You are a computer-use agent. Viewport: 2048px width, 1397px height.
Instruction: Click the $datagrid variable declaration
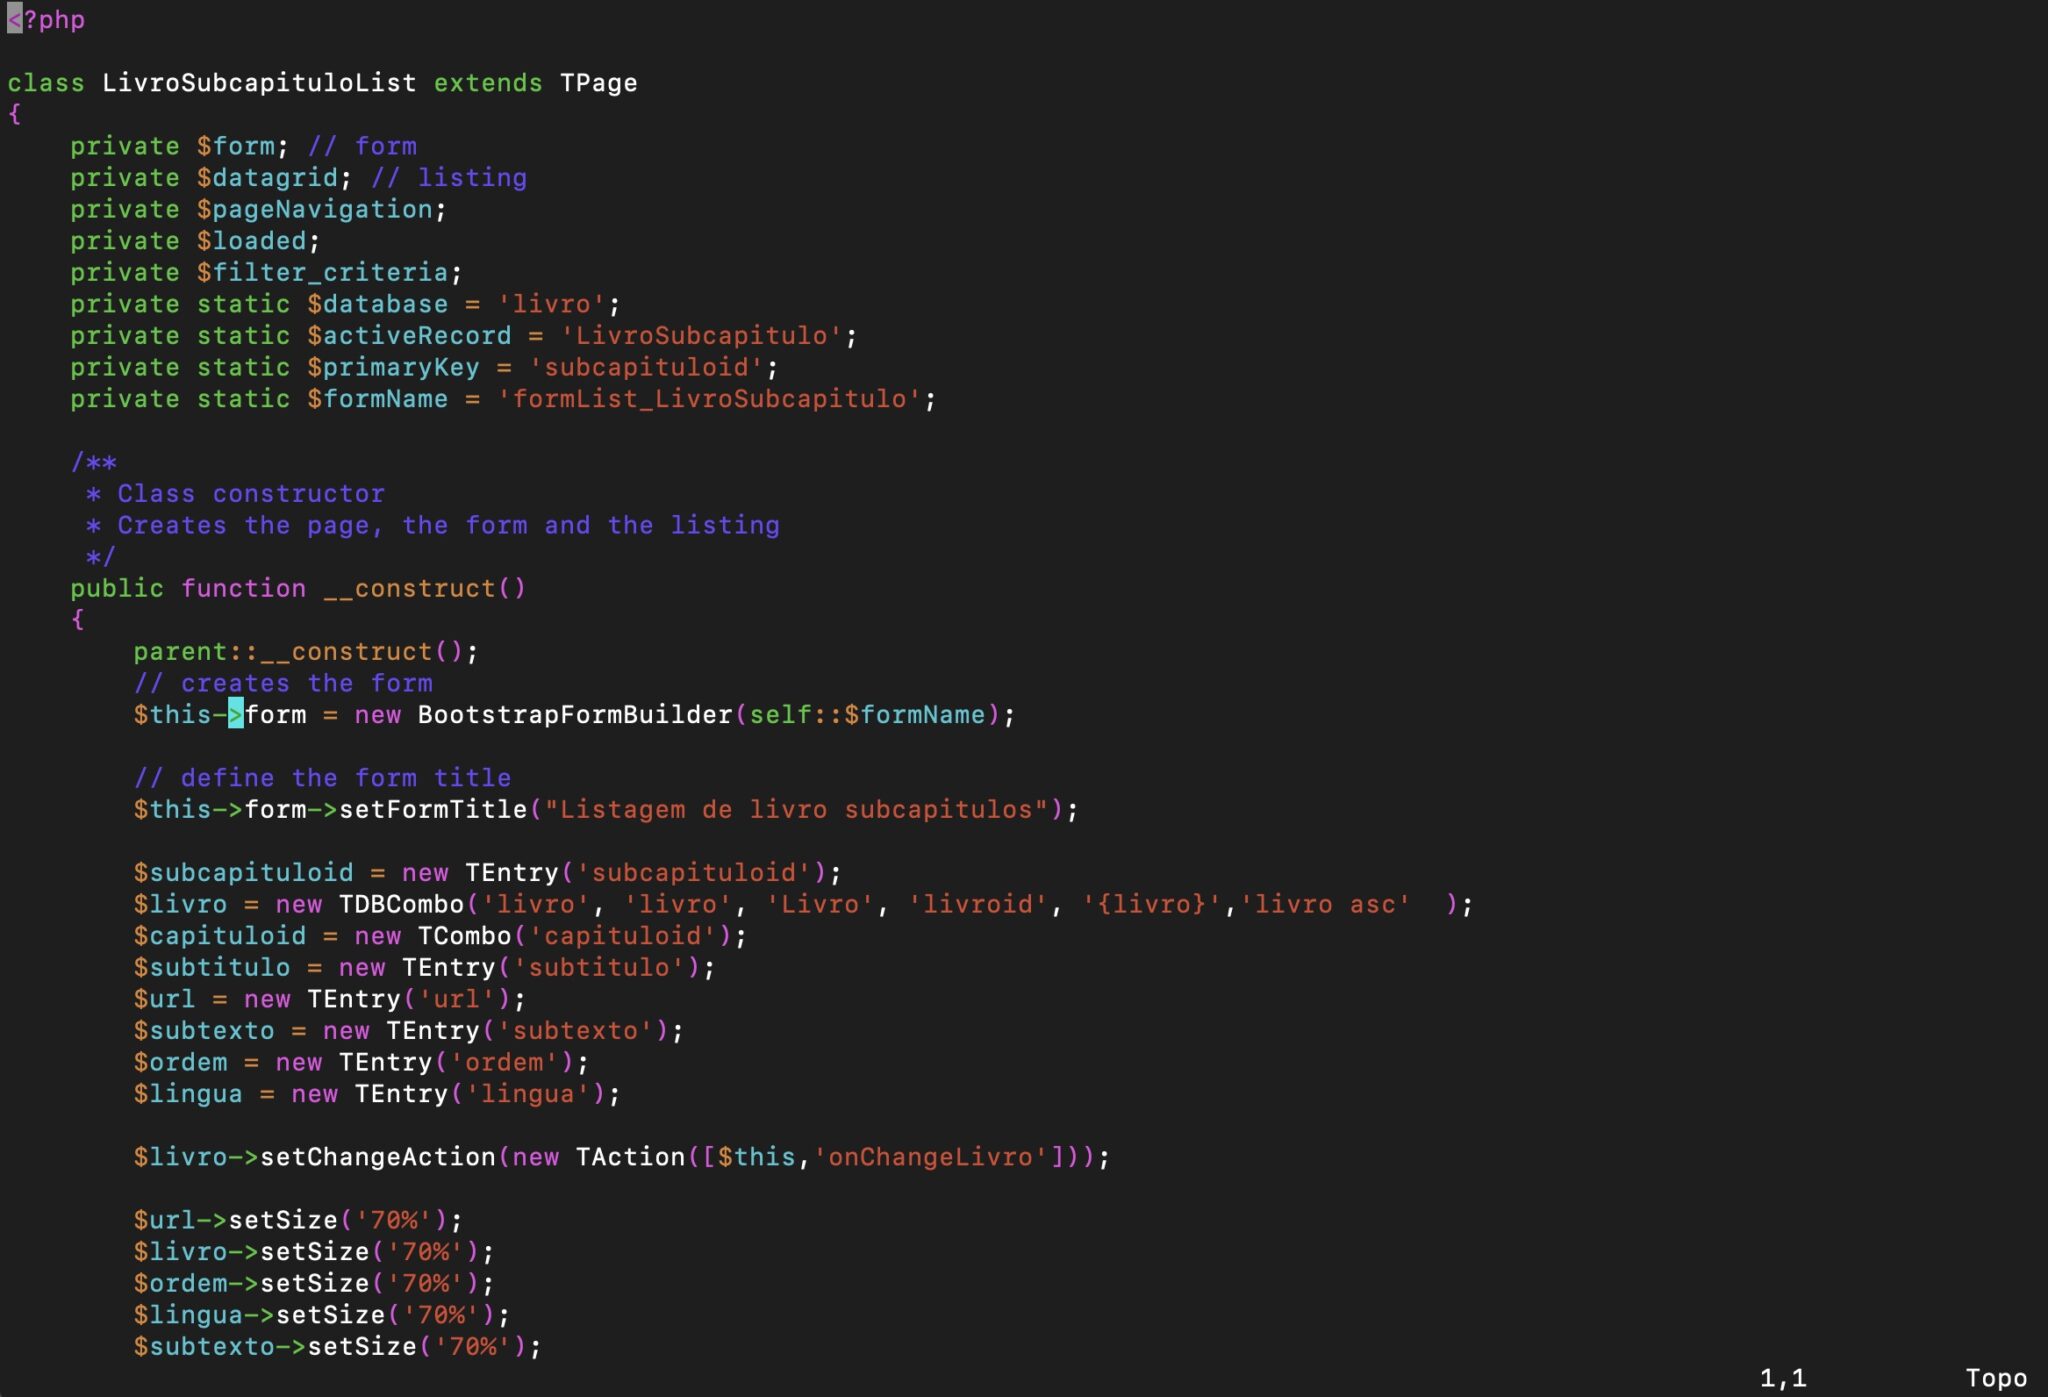coord(266,178)
